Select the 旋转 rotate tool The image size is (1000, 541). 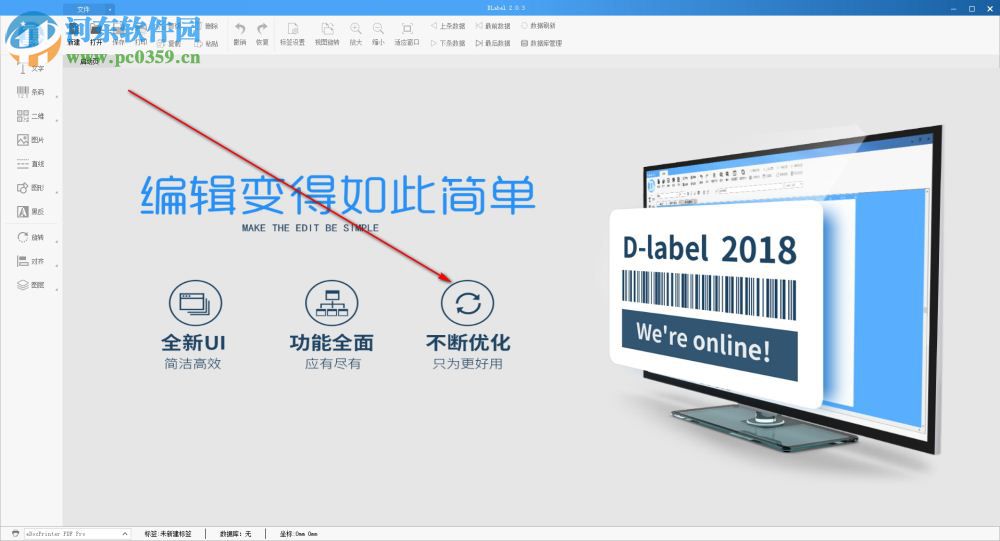31,237
